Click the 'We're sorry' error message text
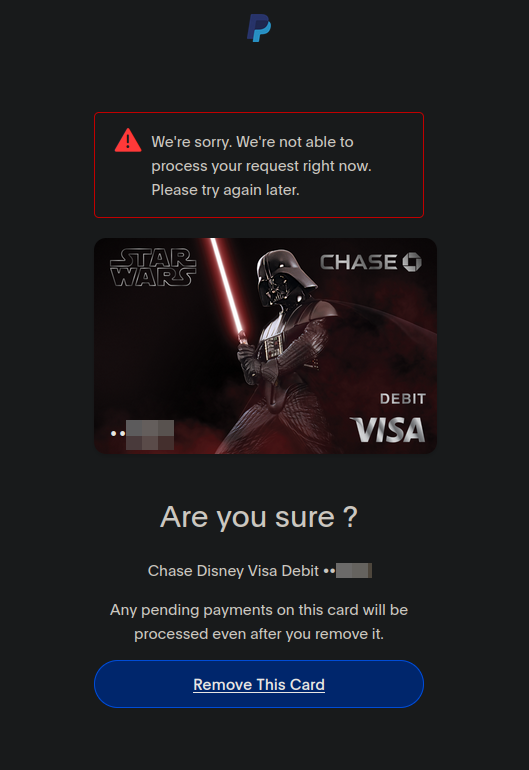The height and width of the screenshot is (770, 529). tap(261, 165)
